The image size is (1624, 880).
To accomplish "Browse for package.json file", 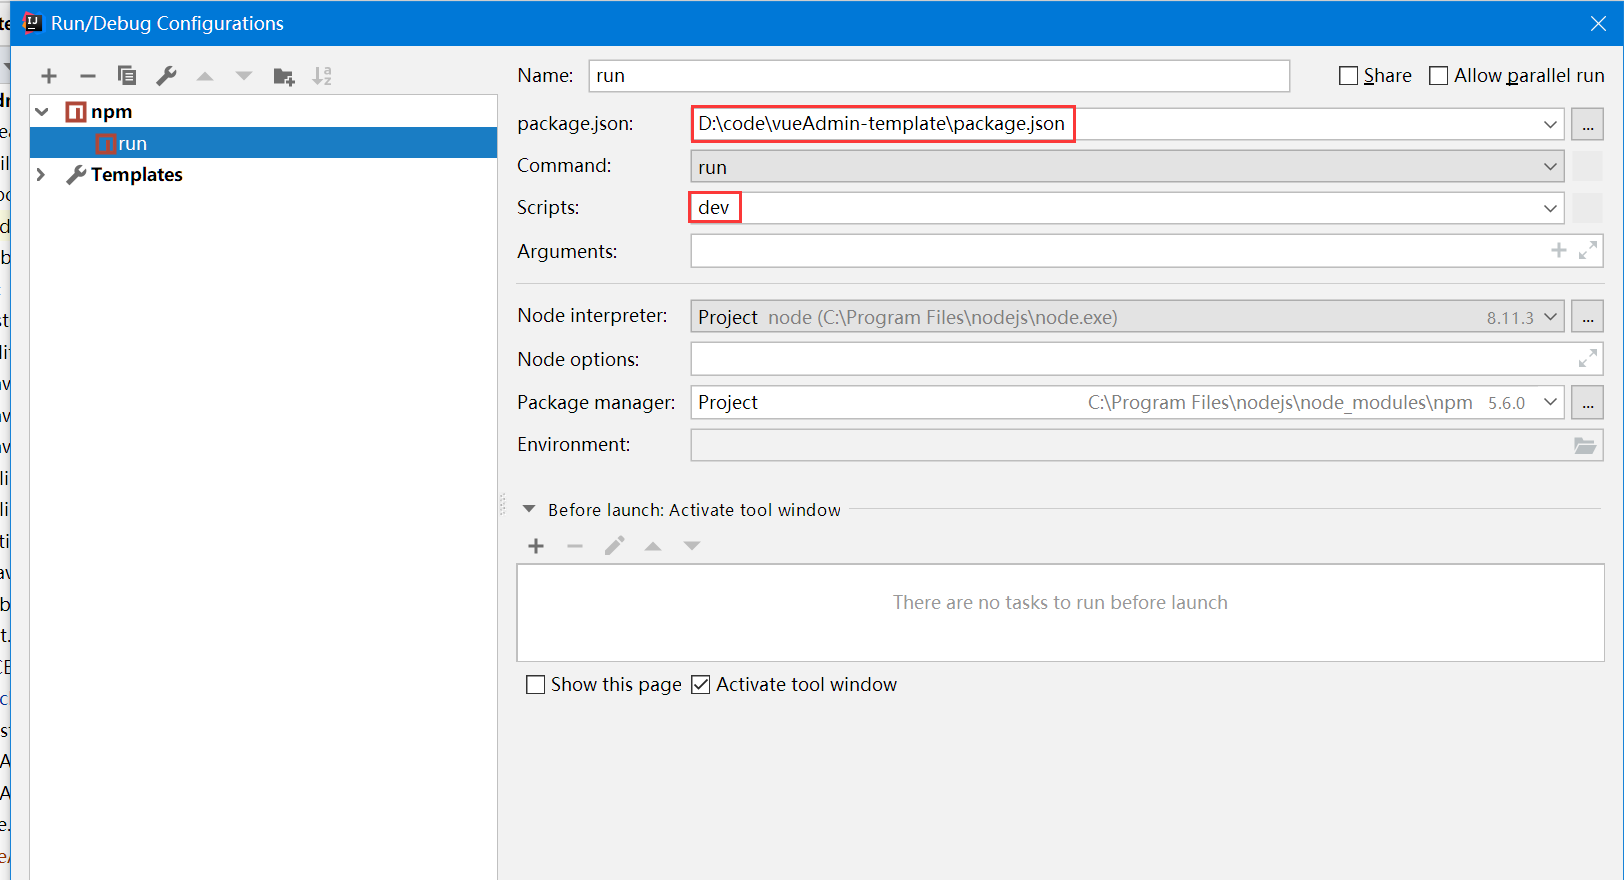I will coord(1588,125).
